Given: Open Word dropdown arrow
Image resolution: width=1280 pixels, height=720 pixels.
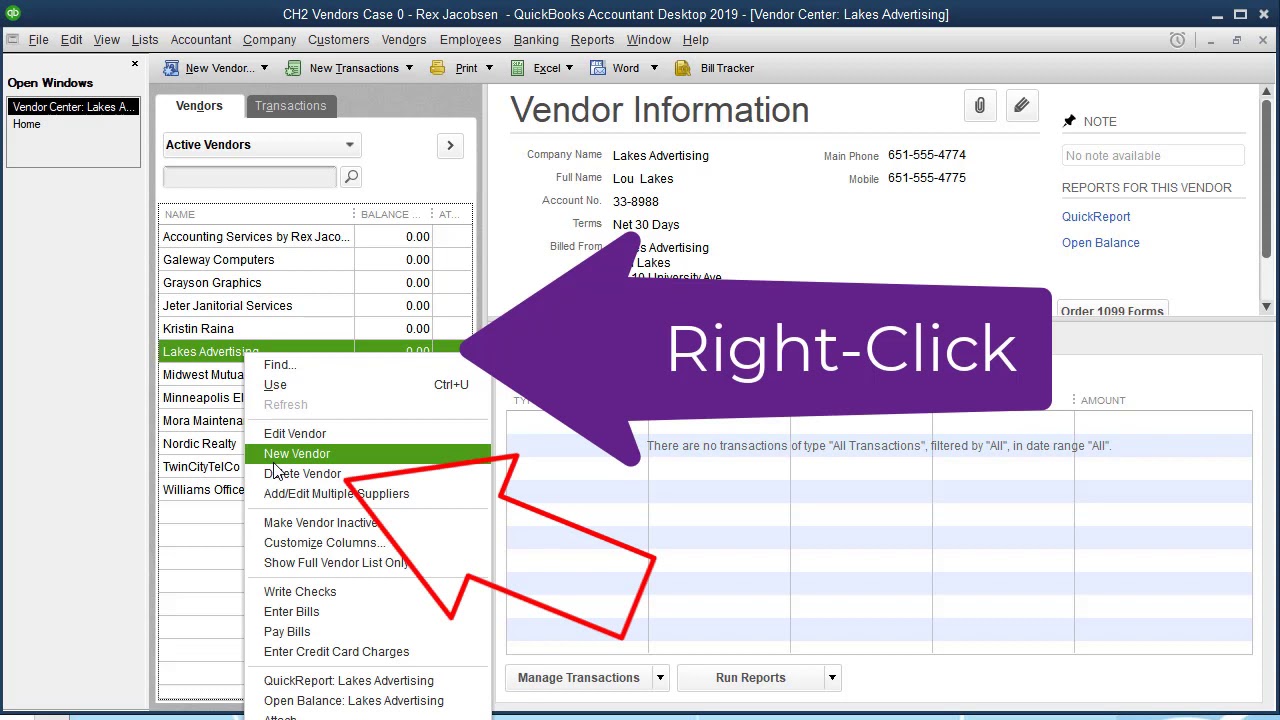Looking at the screenshot, I should click(654, 68).
